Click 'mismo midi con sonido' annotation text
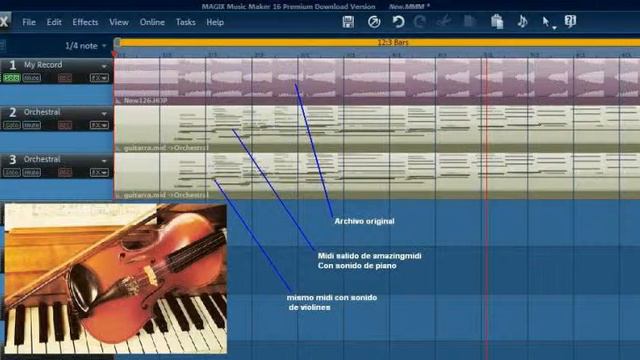640x360 pixels. click(x=332, y=298)
